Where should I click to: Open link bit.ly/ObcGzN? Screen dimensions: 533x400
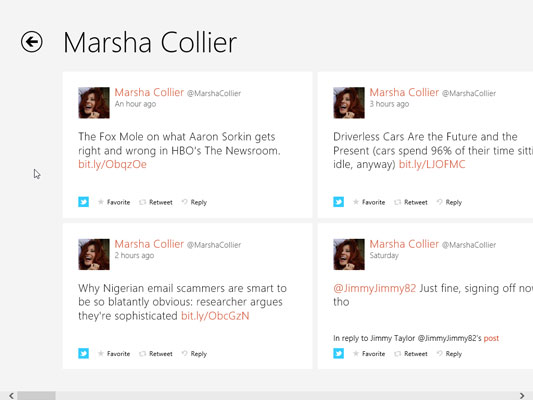[215, 316]
